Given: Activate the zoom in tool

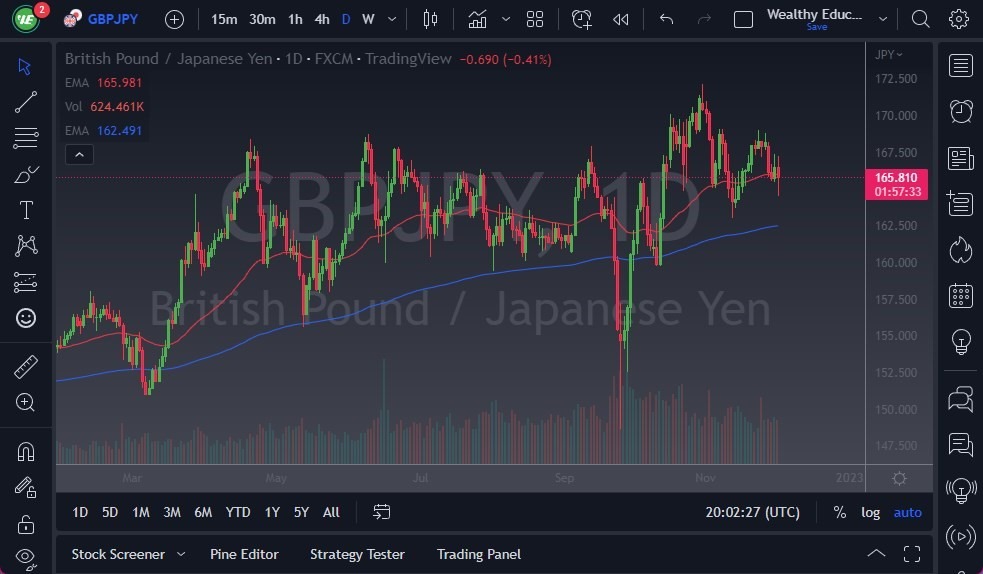Looking at the screenshot, I should [x=25, y=402].
